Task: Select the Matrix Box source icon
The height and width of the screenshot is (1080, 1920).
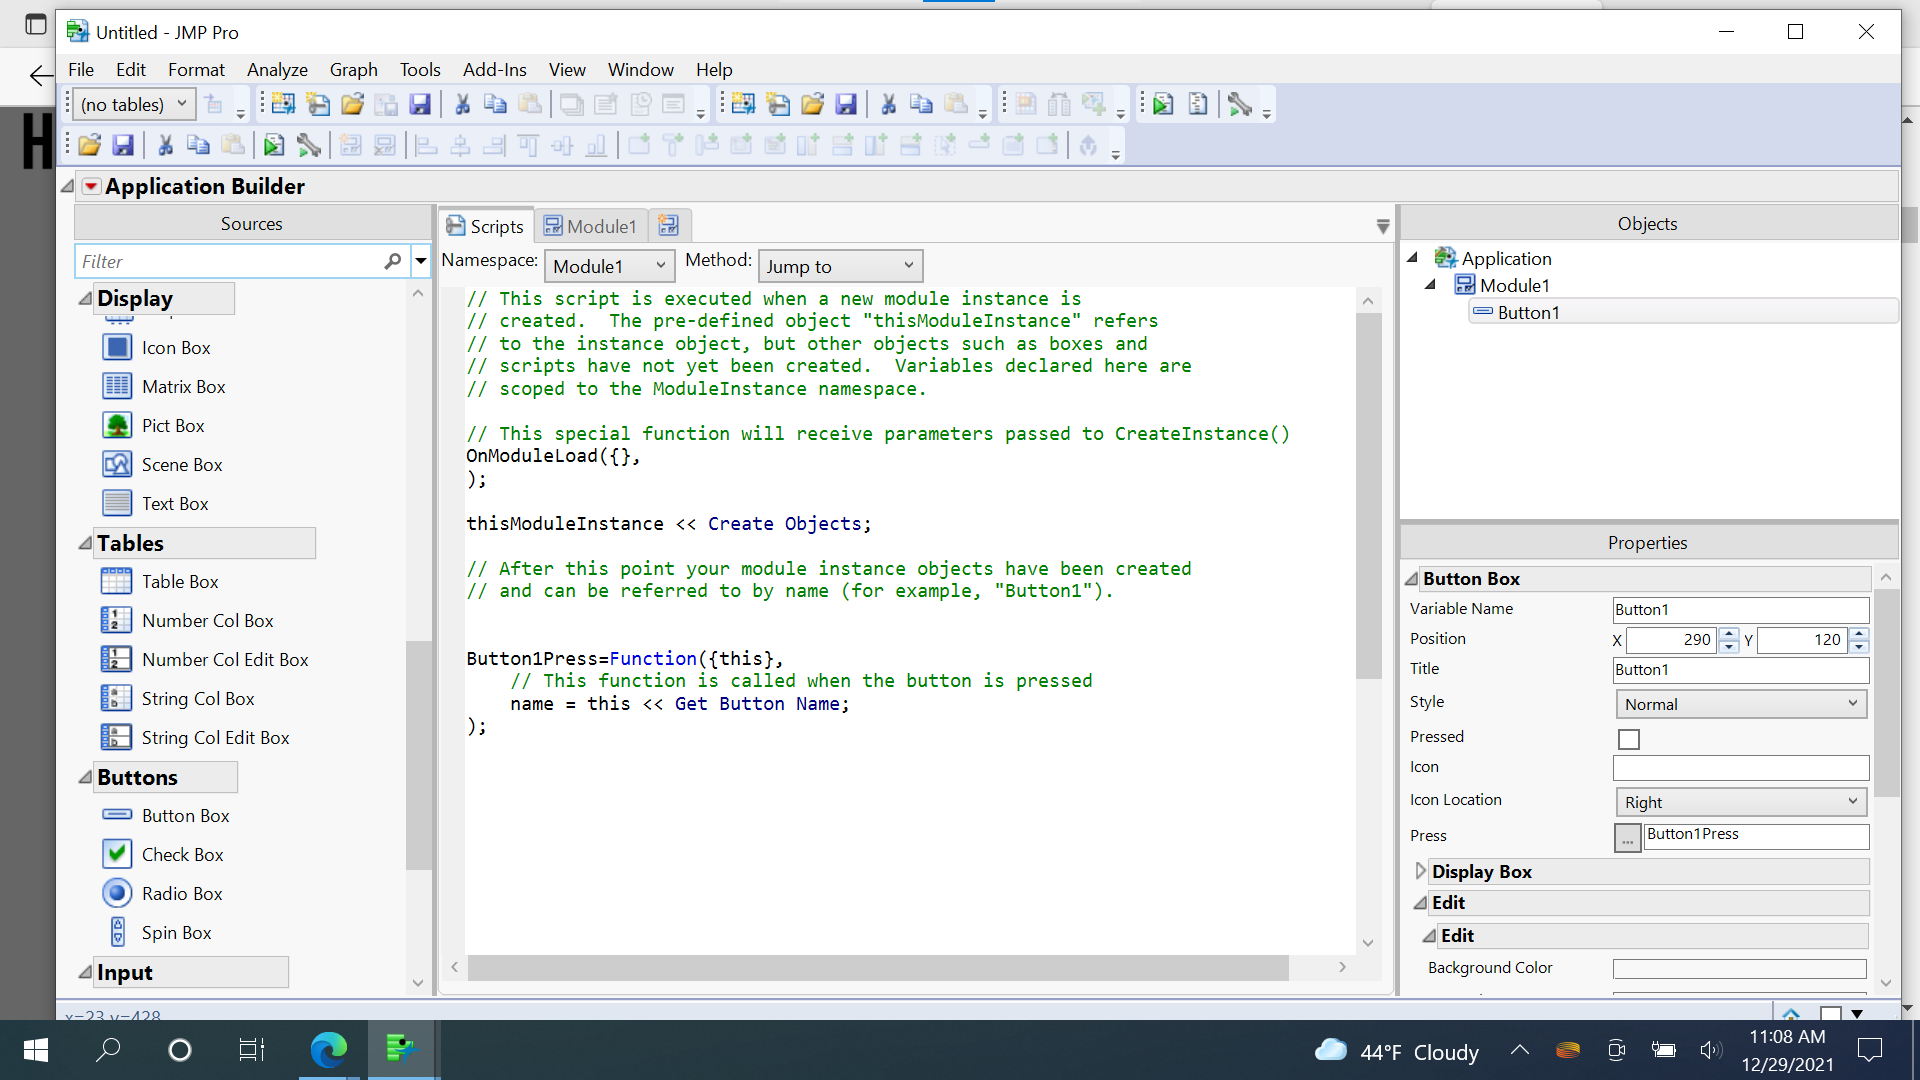Action: pos(117,386)
